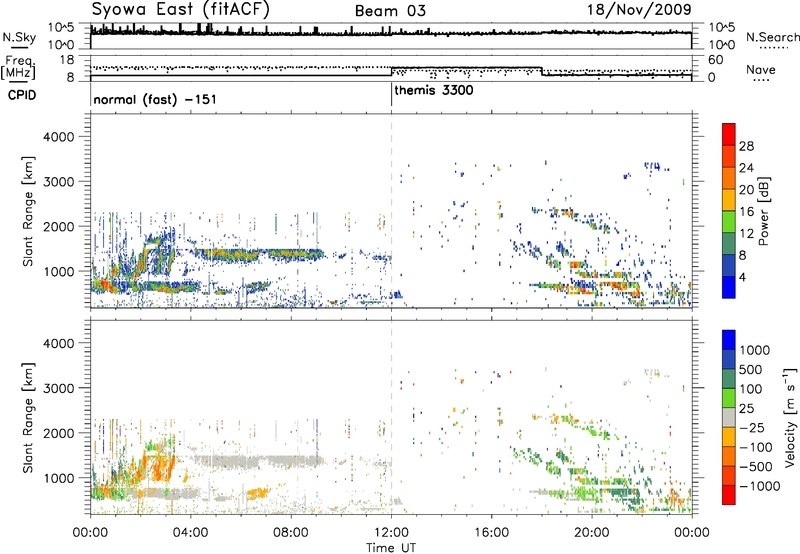Click the 2000 tick in the power panel

click(58, 226)
